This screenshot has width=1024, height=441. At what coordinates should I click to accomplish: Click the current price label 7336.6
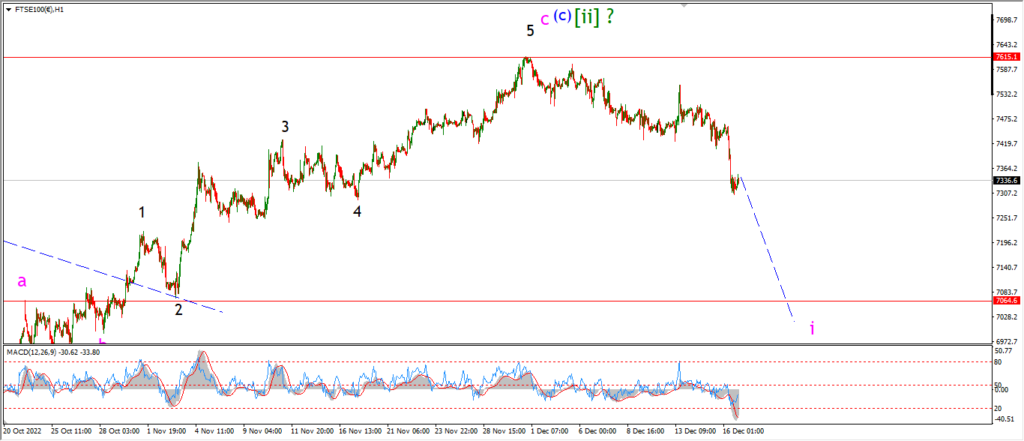tap(1006, 180)
